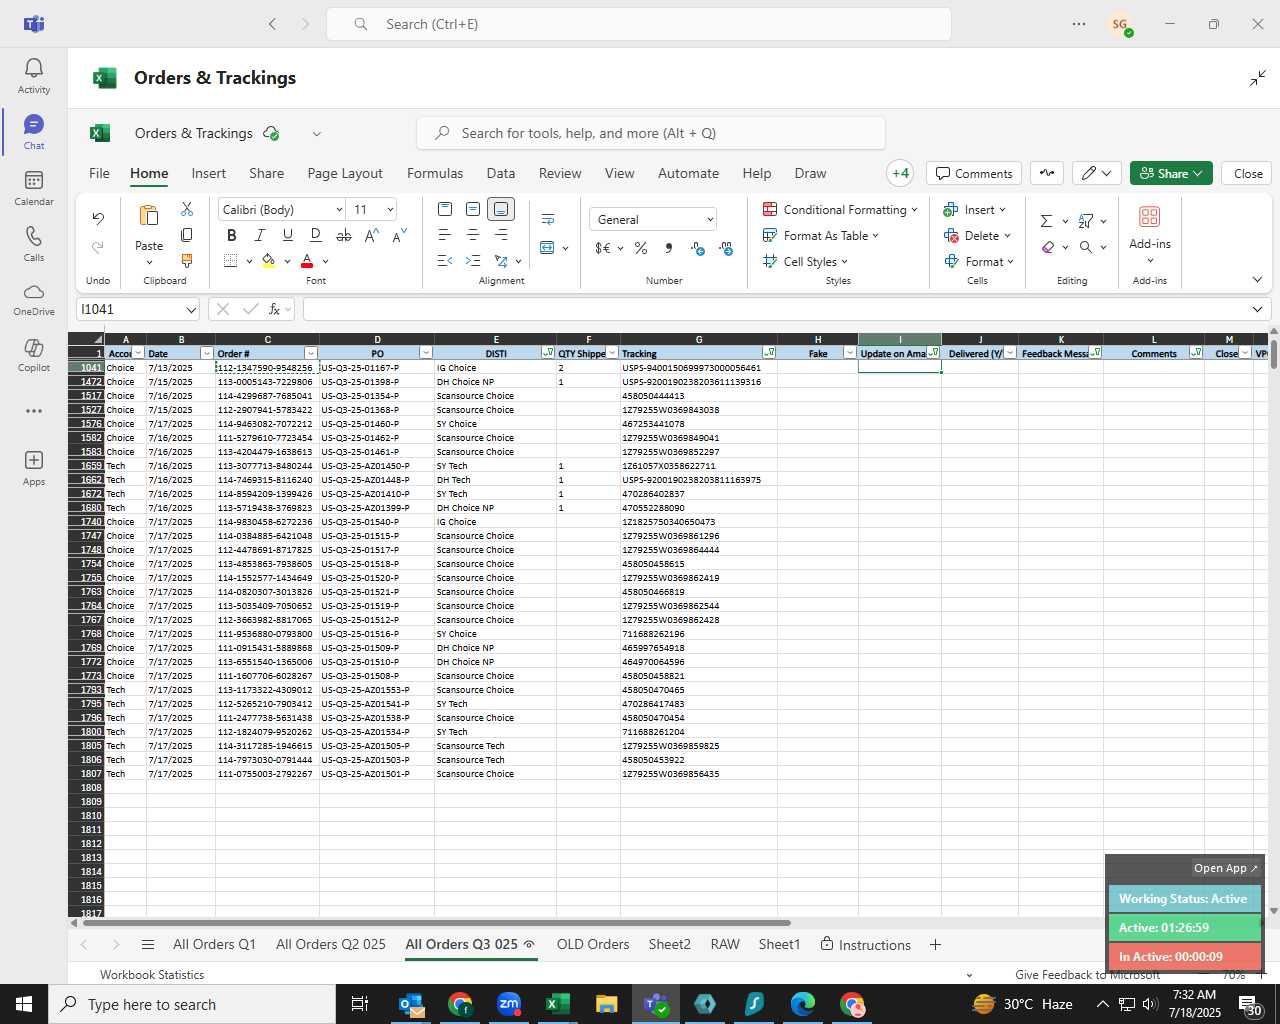Toggle Underline formatting
The image size is (1280, 1024).
pyautogui.click(x=287, y=235)
